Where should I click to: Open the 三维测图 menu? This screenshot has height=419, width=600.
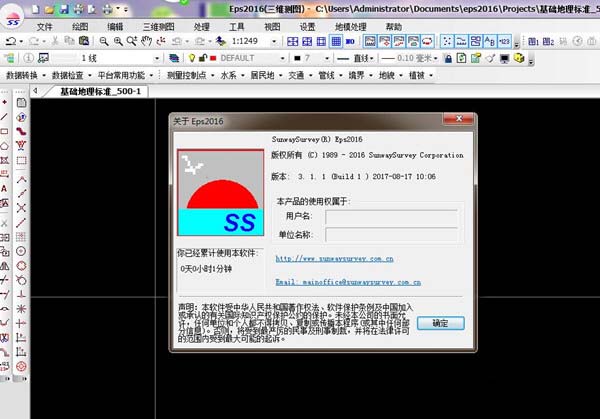(158, 27)
